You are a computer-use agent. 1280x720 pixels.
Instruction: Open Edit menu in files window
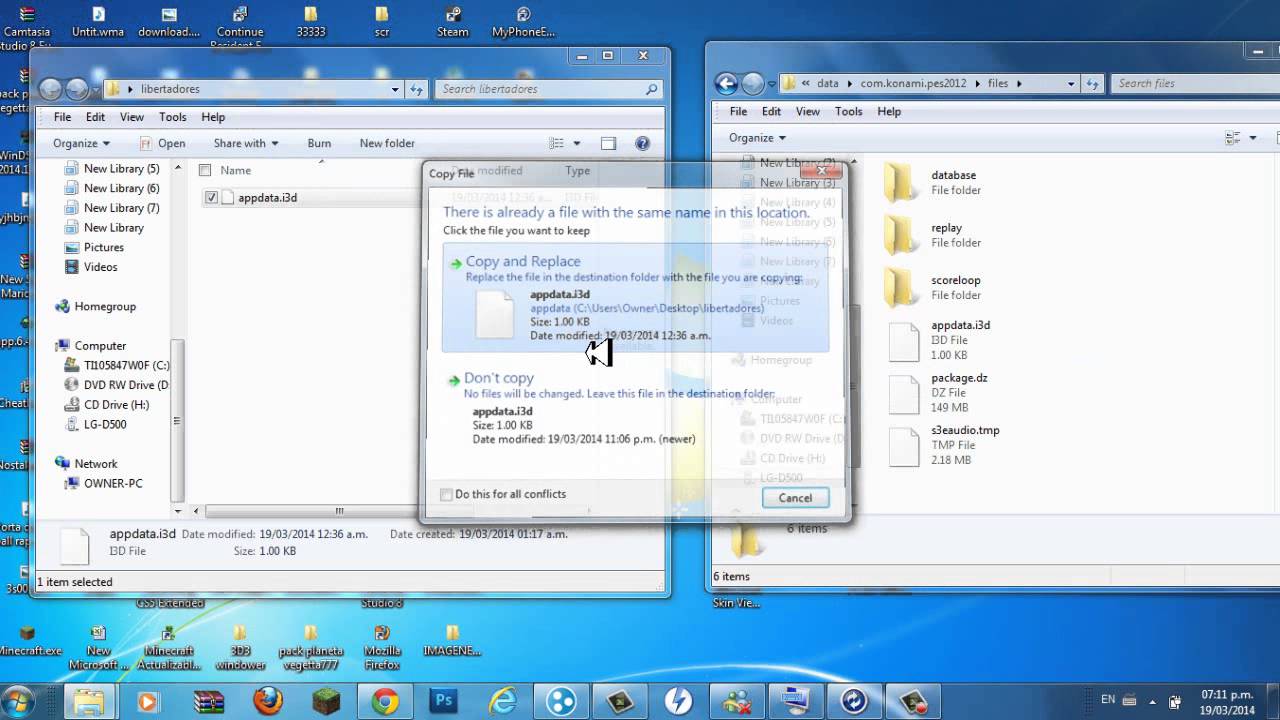[771, 111]
